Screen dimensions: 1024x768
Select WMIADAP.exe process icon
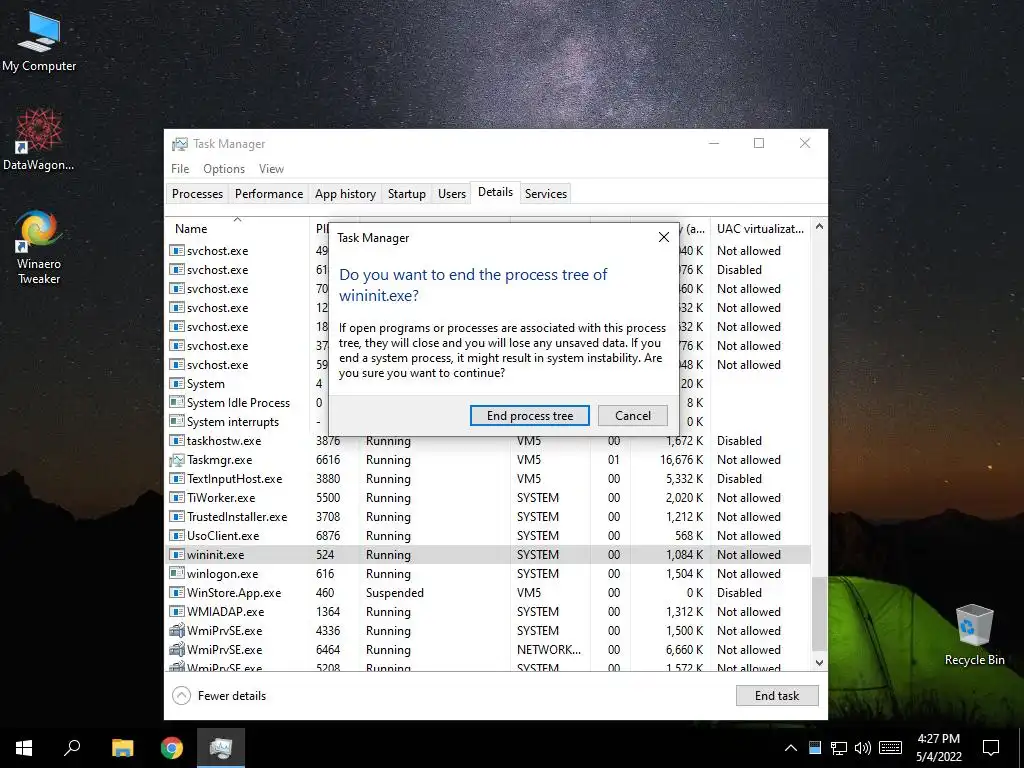tap(176, 612)
